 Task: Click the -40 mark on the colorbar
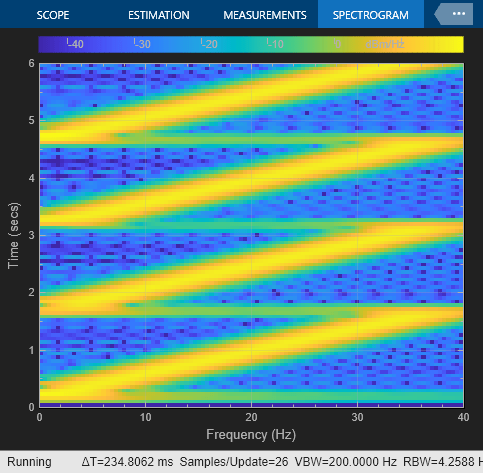point(75,44)
